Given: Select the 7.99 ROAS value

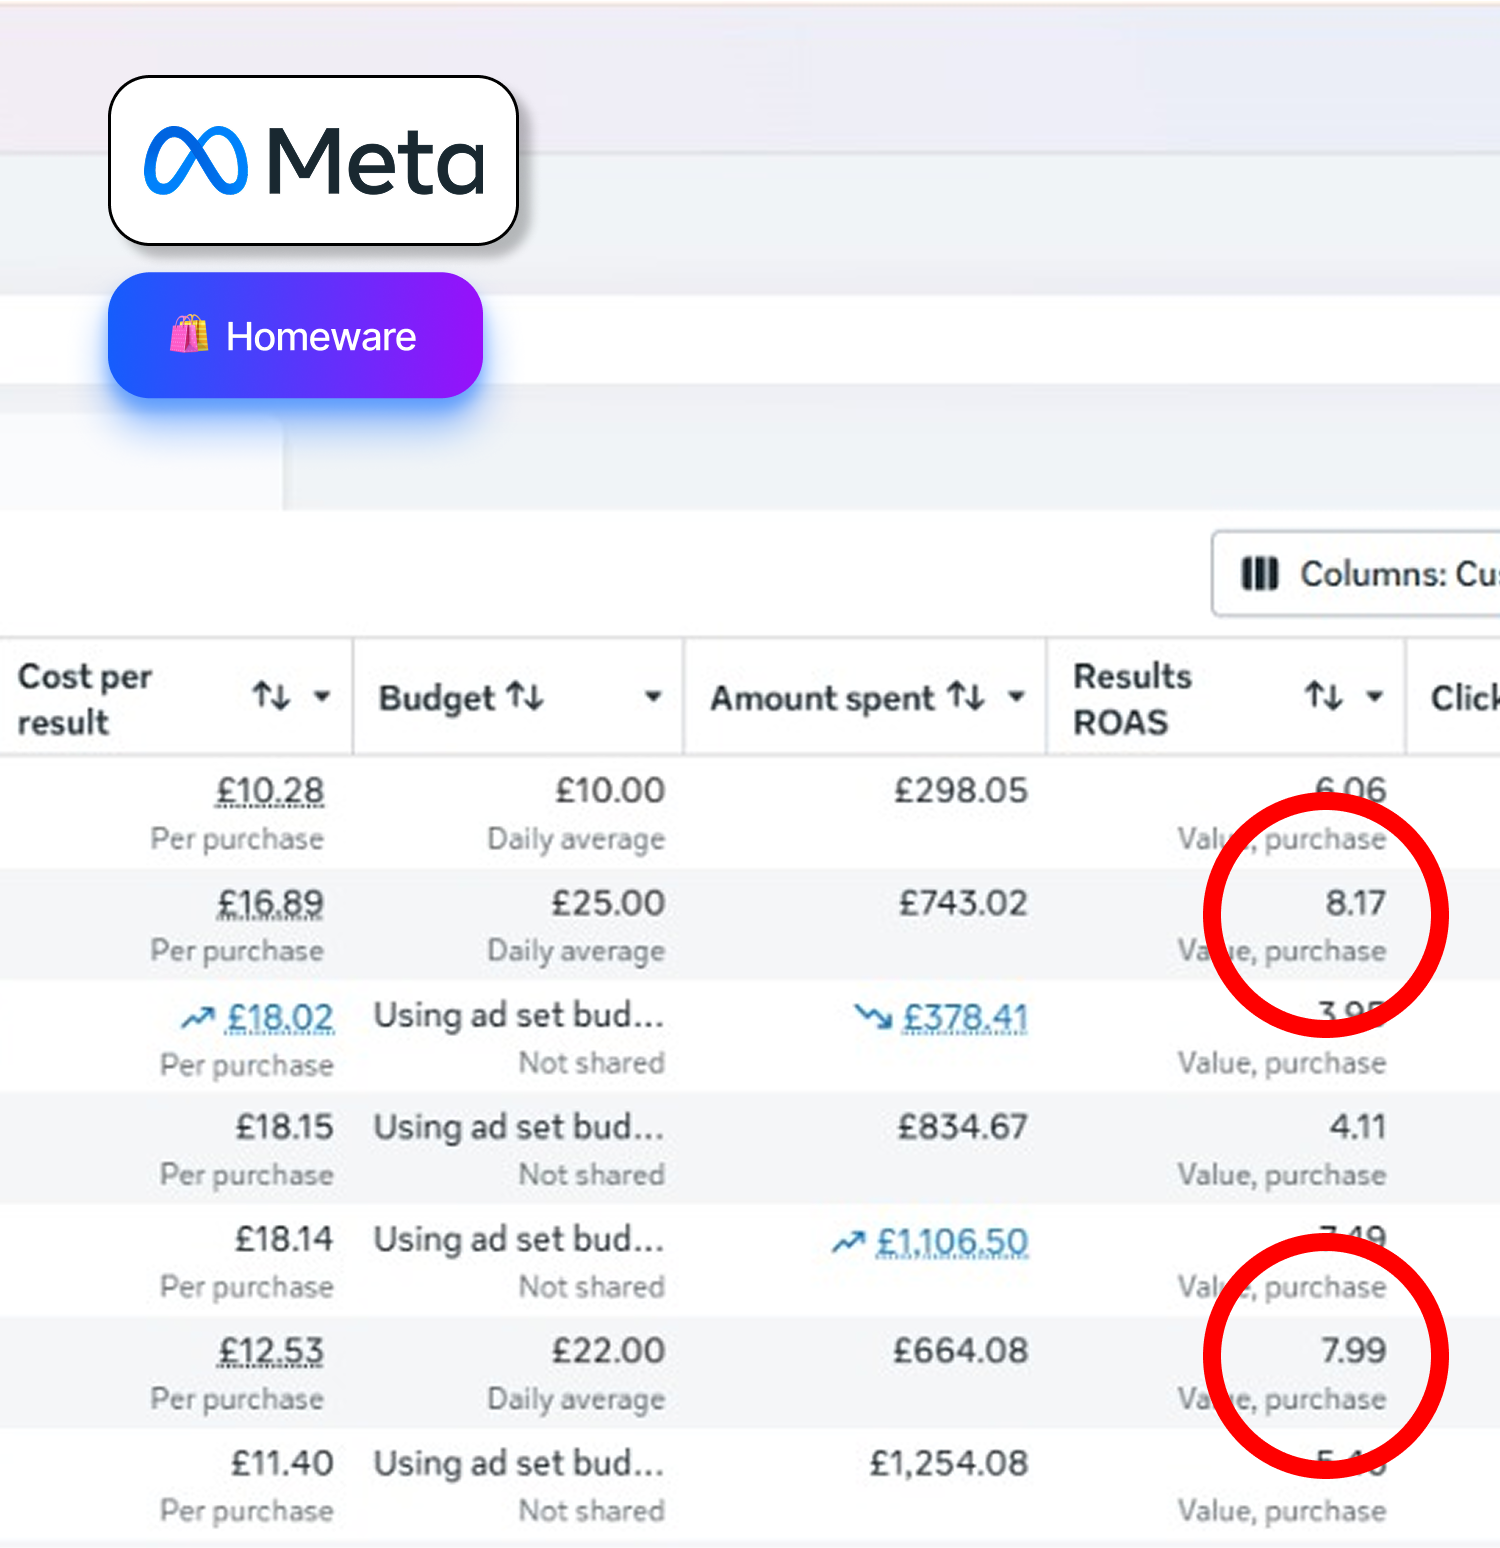Looking at the screenshot, I should point(1354,1352).
